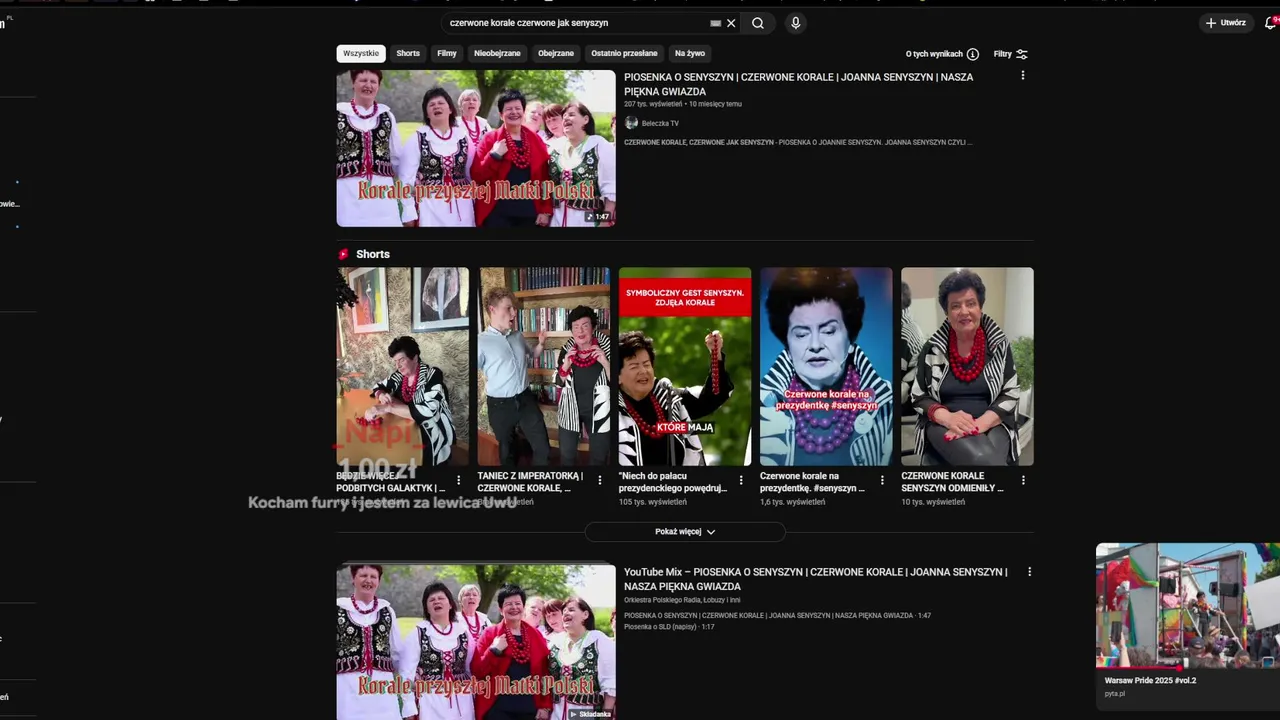Play first result thumbnail Korale przyszłej Matki Polski
Viewport: 1280px width, 720px height.
[476, 148]
